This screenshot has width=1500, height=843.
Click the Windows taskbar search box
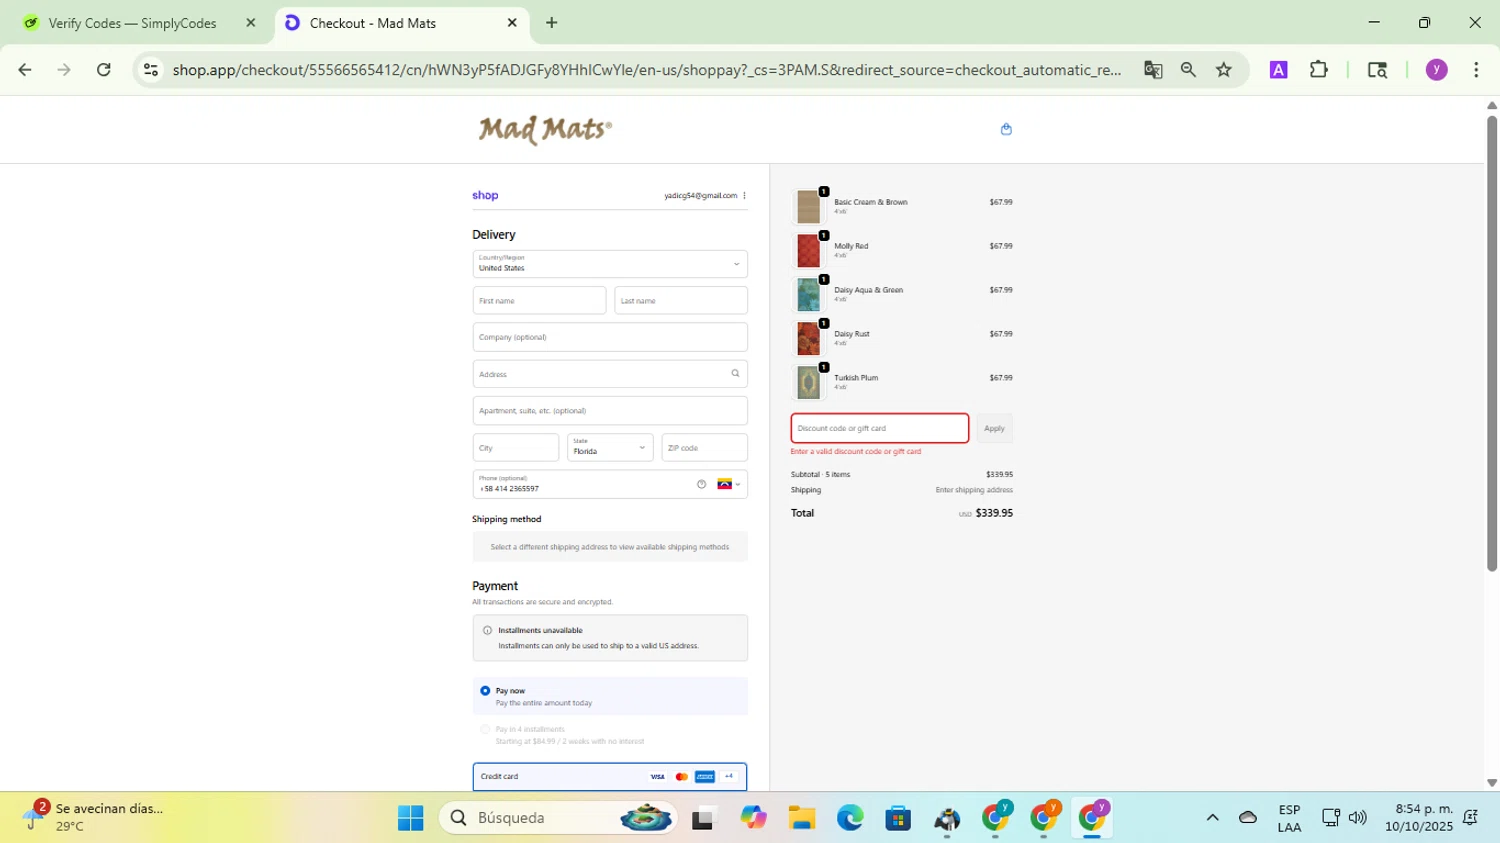click(558, 818)
